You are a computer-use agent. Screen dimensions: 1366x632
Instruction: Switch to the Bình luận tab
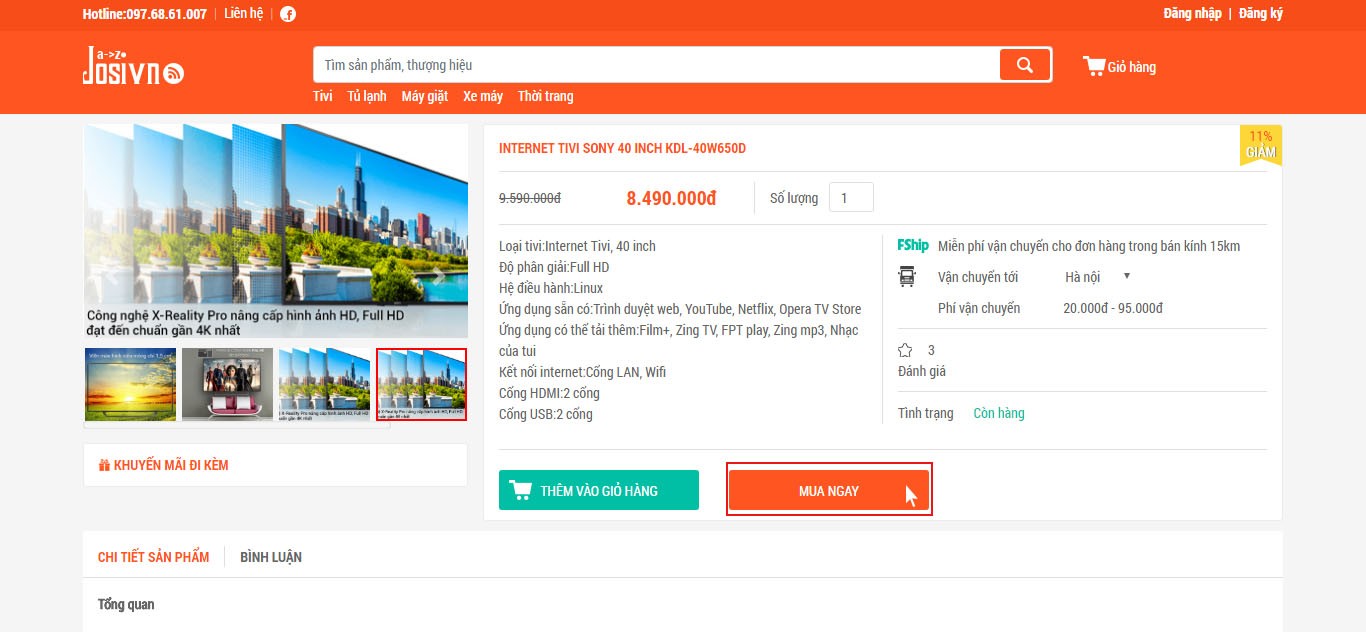pos(271,557)
